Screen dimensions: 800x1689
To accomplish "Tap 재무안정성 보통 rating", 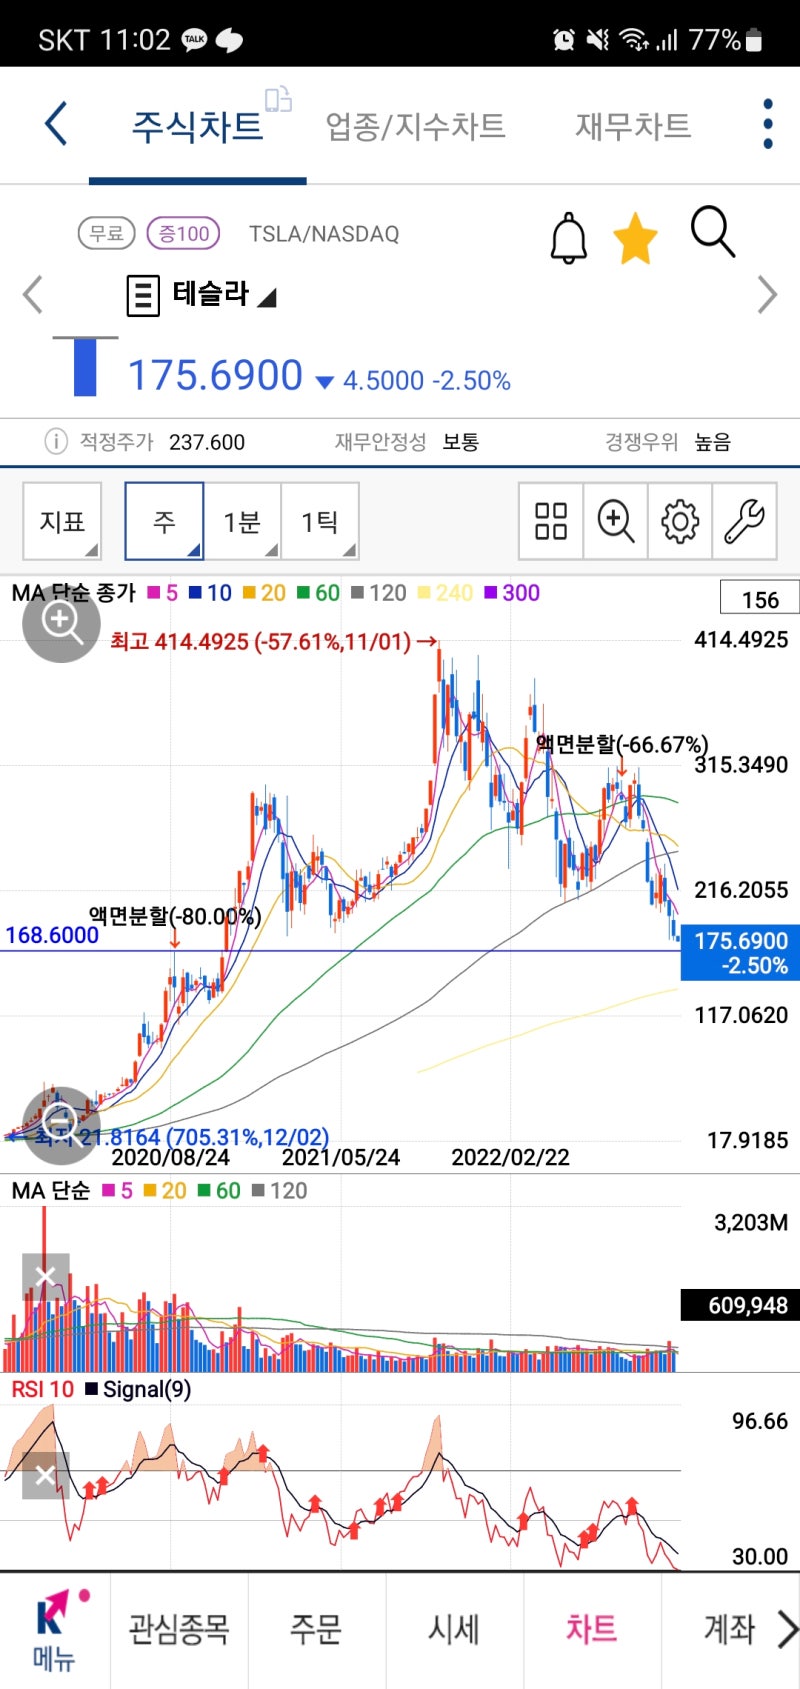I will pyautogui.click(x=407, y=442).
